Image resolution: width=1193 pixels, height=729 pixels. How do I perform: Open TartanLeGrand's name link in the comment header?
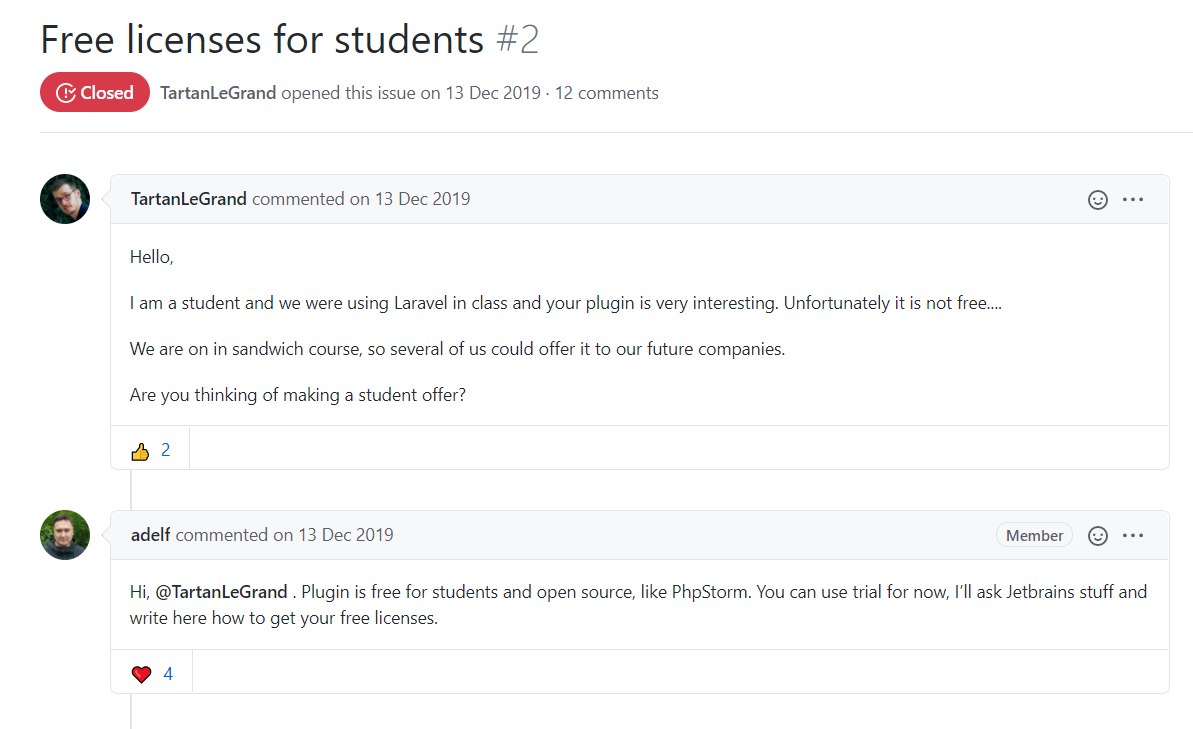coord(189,199)
